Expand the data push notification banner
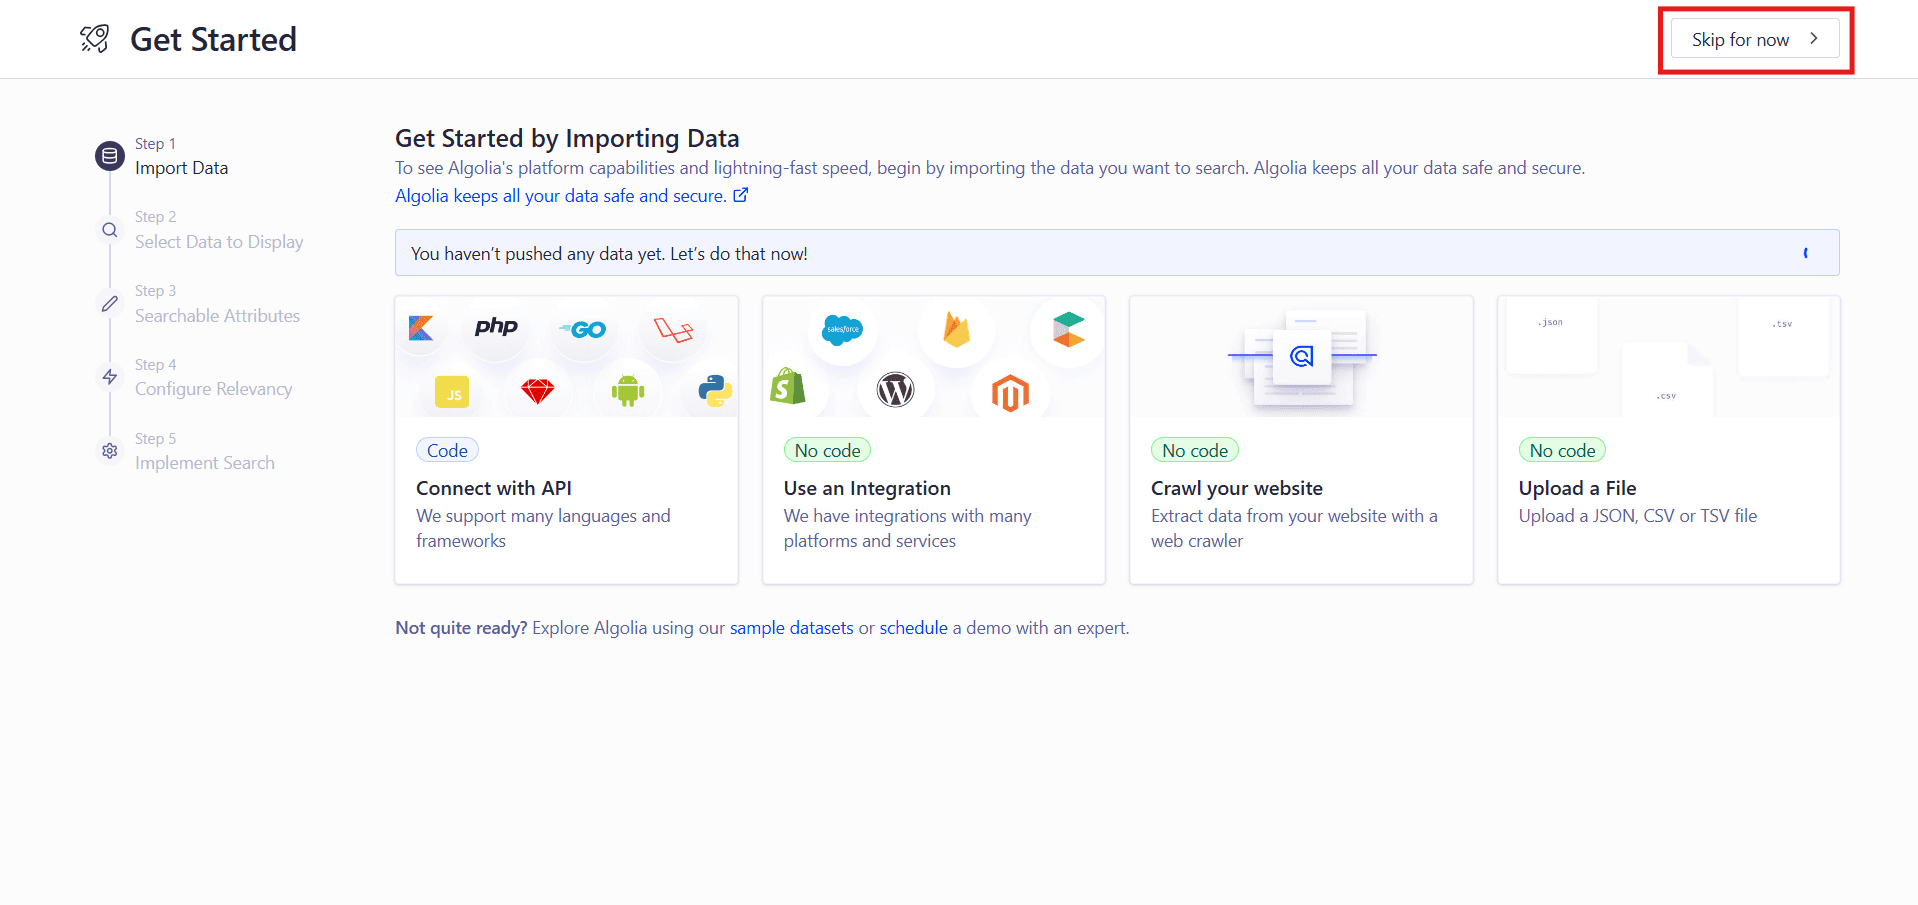The image size is (1918, 905). pos(1805,253)
